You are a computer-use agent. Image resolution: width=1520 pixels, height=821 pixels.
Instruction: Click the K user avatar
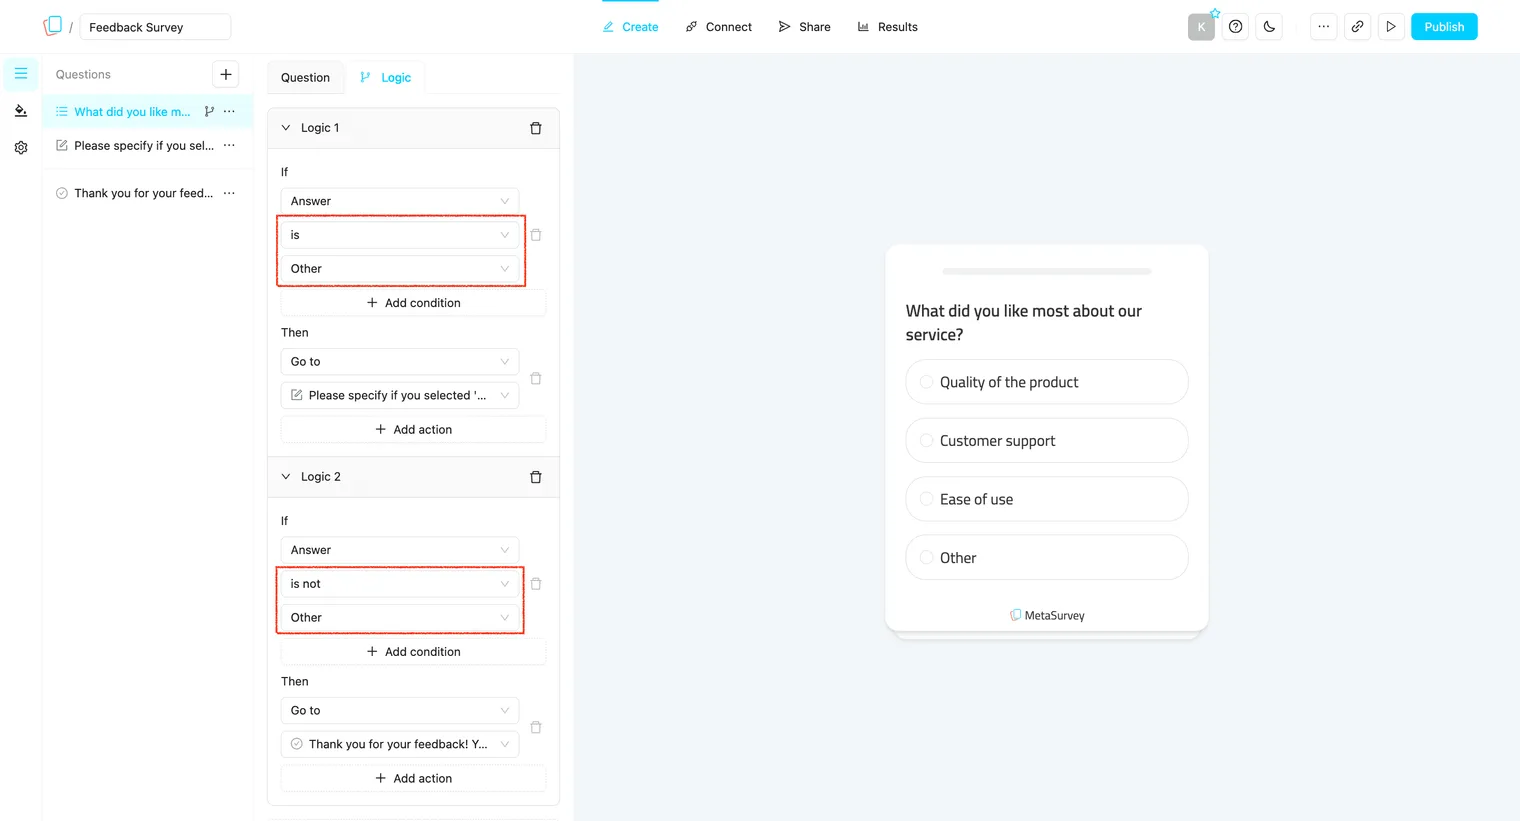(x=1201, y=27)
